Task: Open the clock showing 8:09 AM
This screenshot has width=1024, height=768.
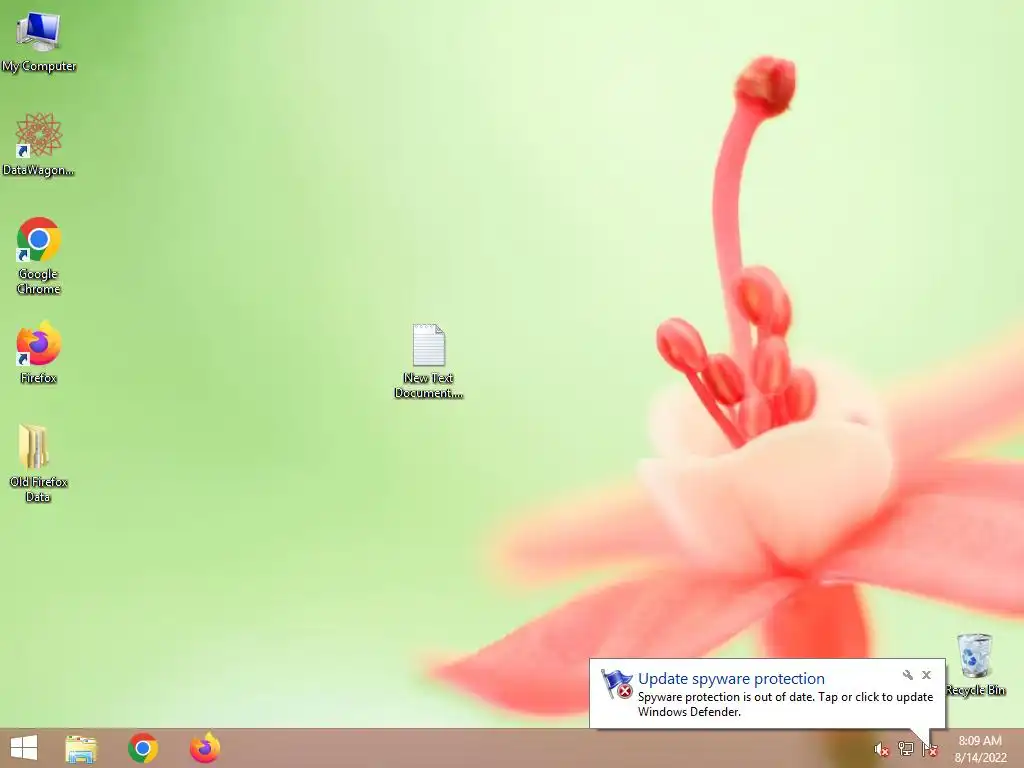Action: [x=980, y=749]
